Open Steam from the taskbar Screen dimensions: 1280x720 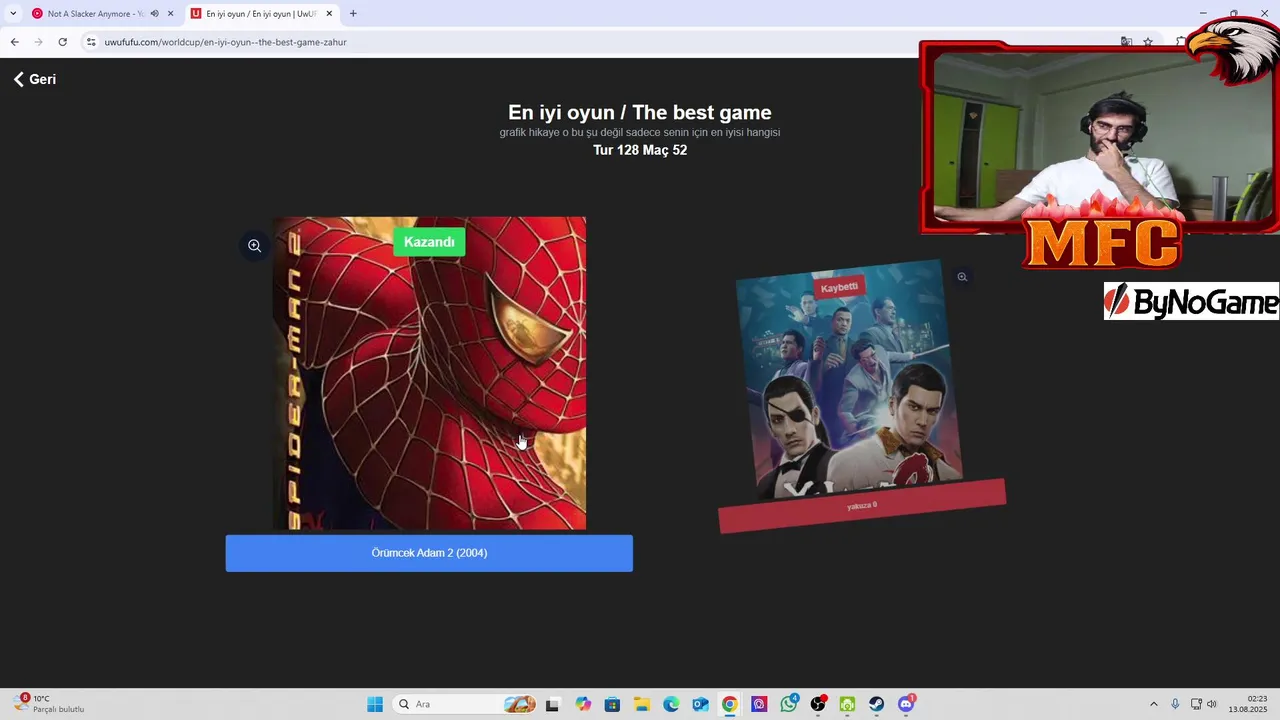(x=877, y=704)
